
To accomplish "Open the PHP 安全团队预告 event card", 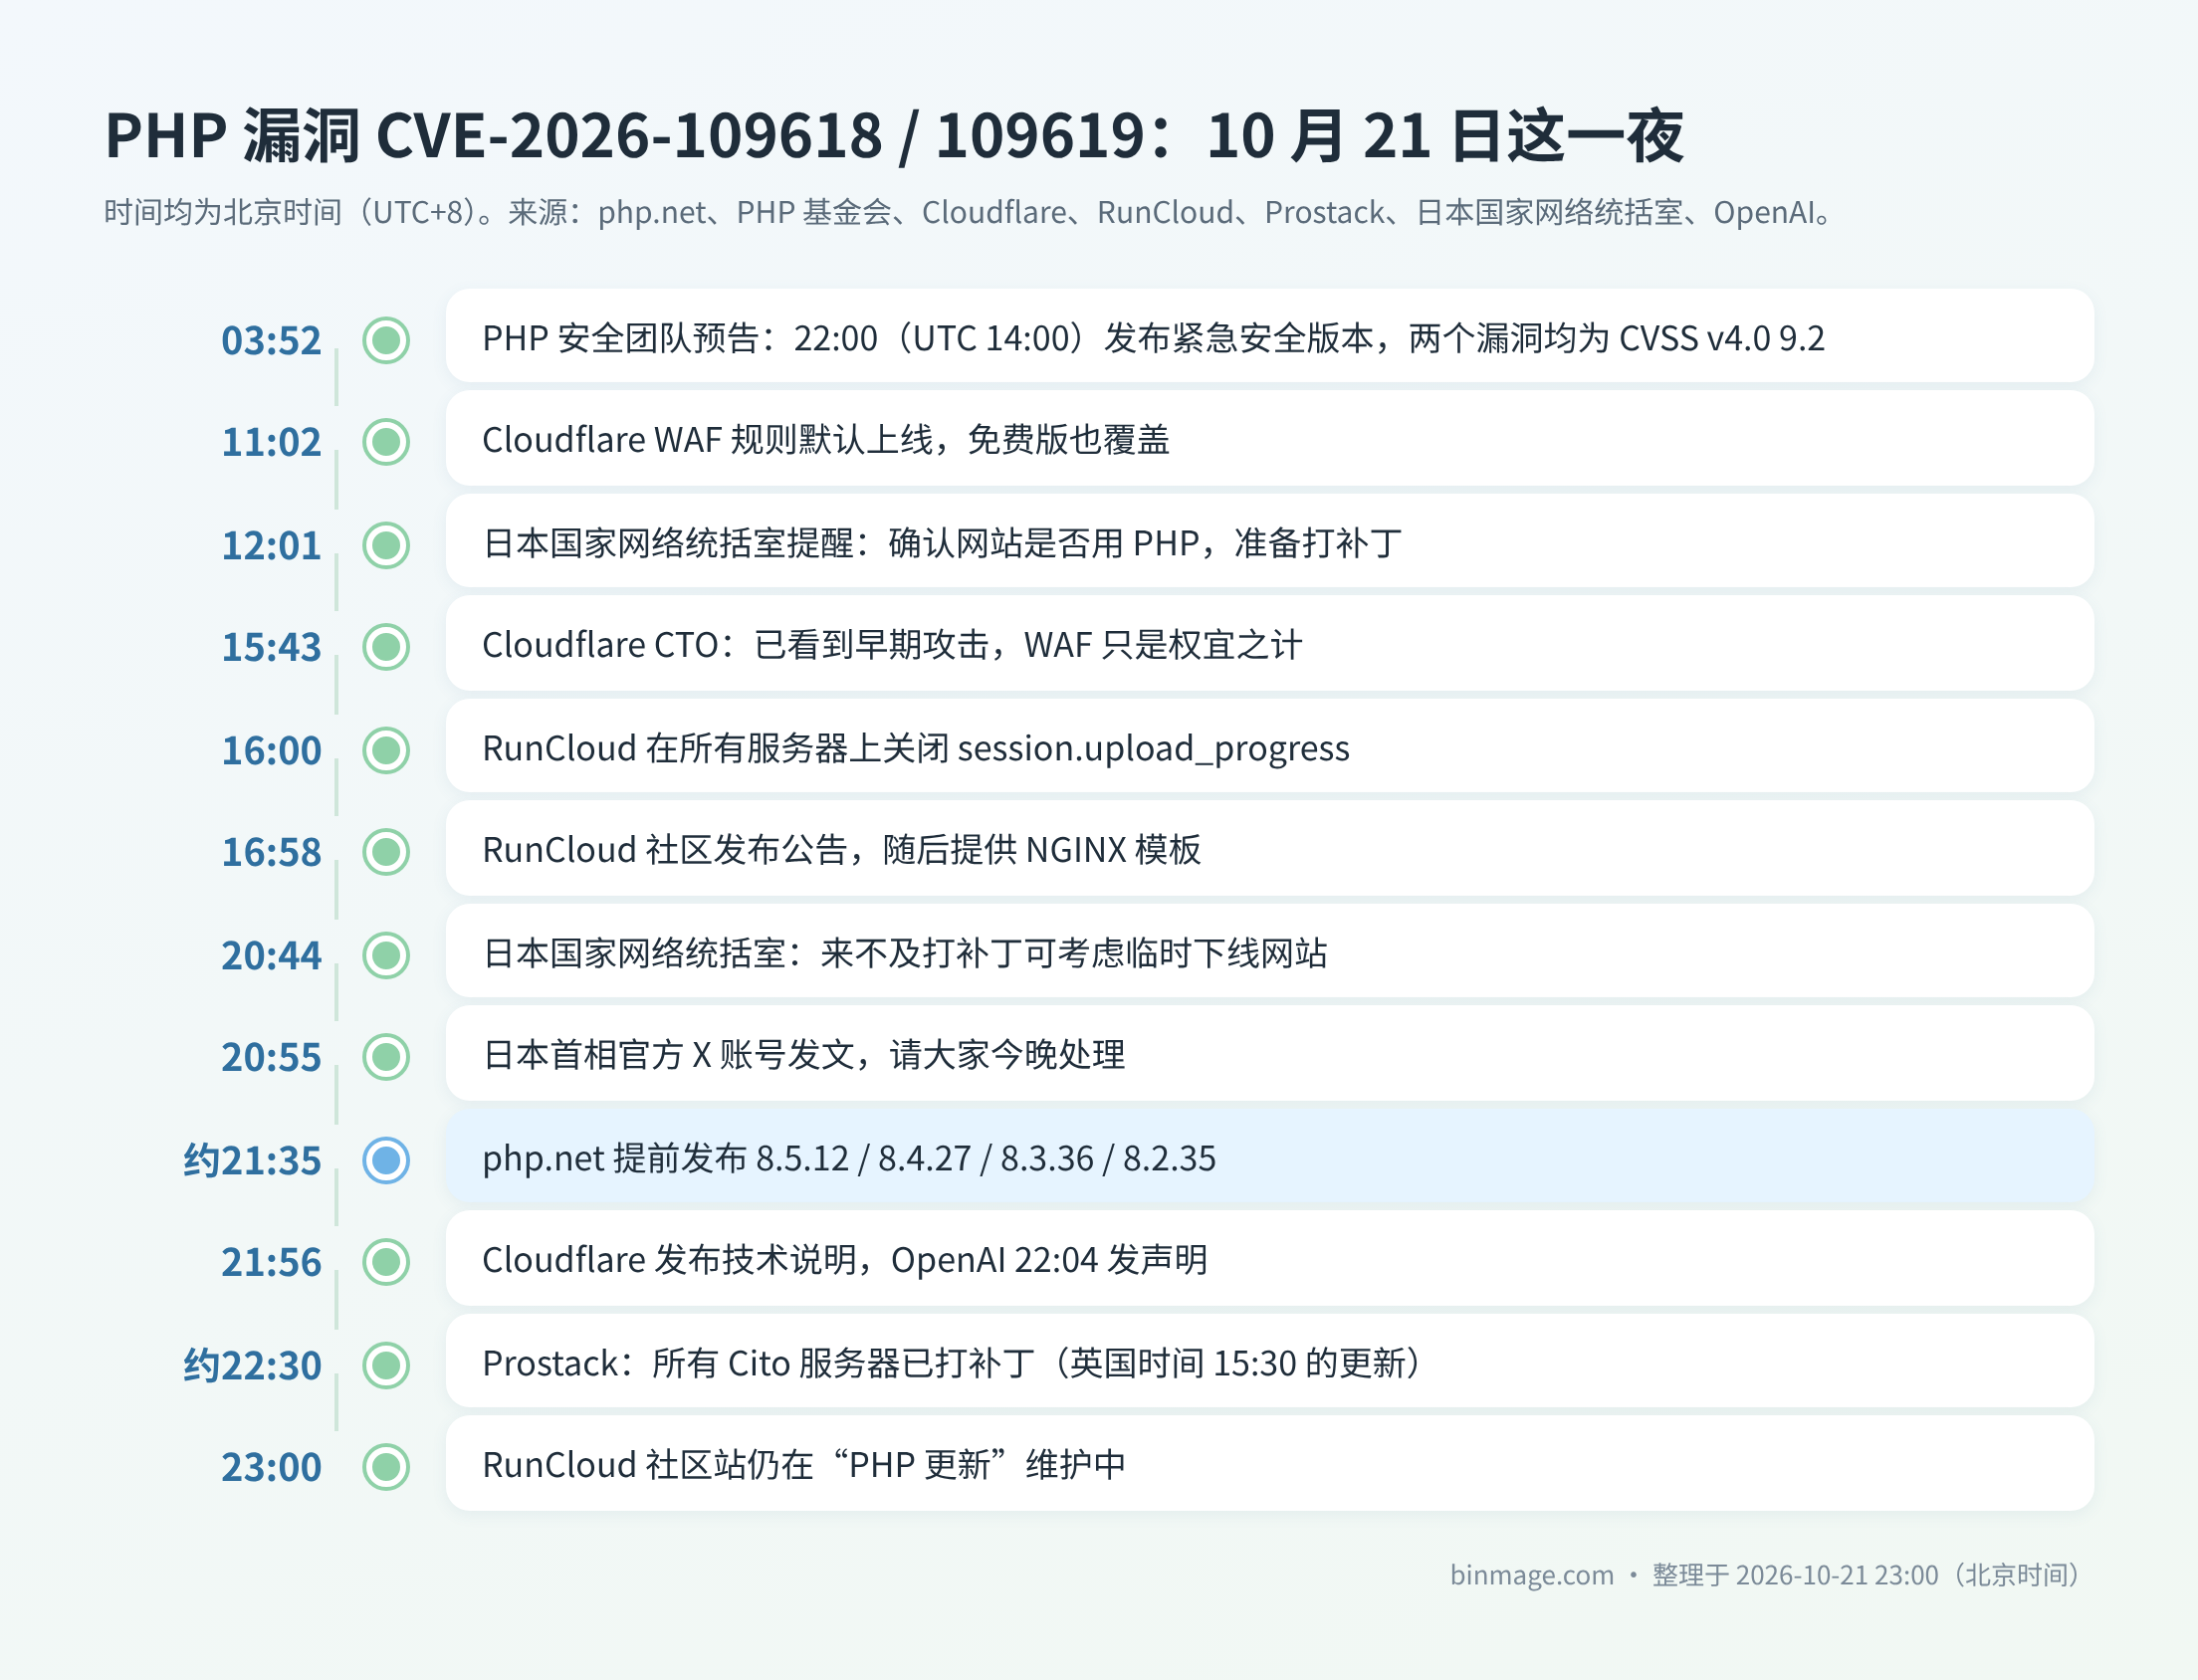I will coord(1270,336).
